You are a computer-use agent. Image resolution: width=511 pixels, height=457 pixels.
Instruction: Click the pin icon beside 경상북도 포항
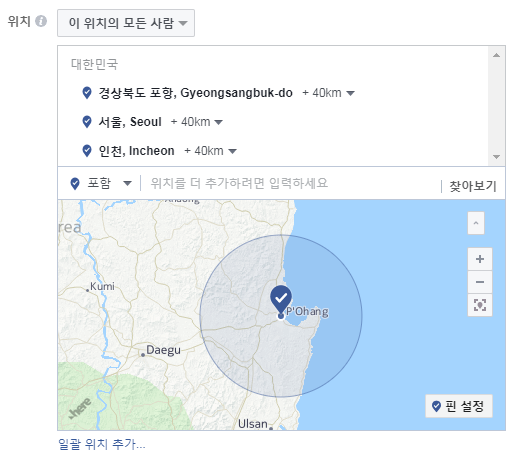tap(87, 93)
